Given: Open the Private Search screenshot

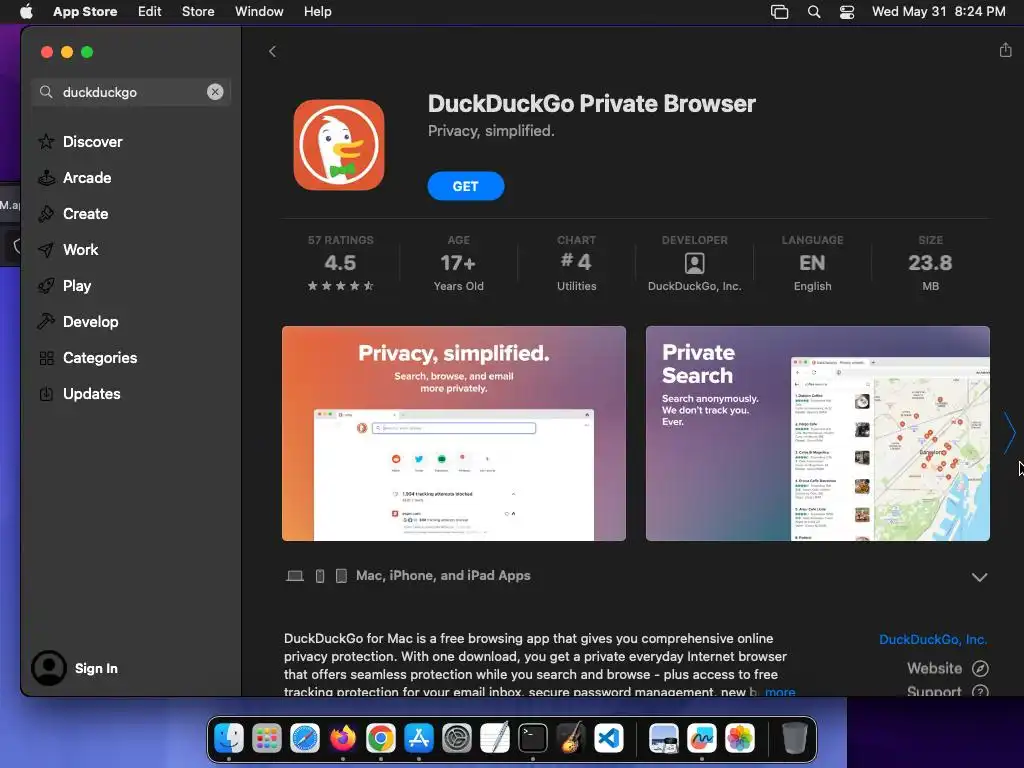Looking at the screenshot, I should point(818,434).
